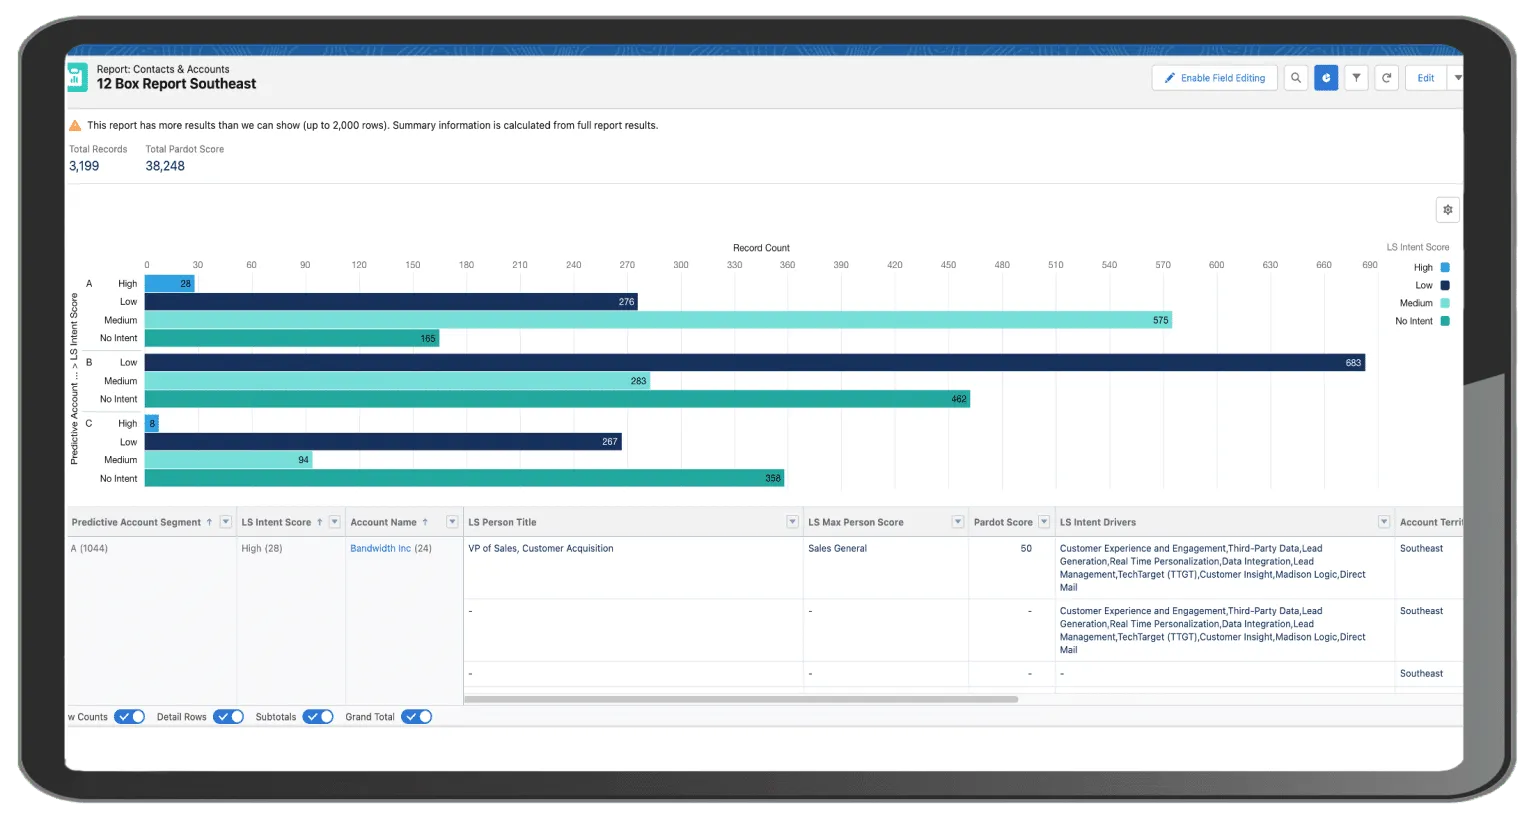The width and height of the screenshot is (1536, 820).
Task: Open LS Intent Score column menu
Action: pos(335,522)
